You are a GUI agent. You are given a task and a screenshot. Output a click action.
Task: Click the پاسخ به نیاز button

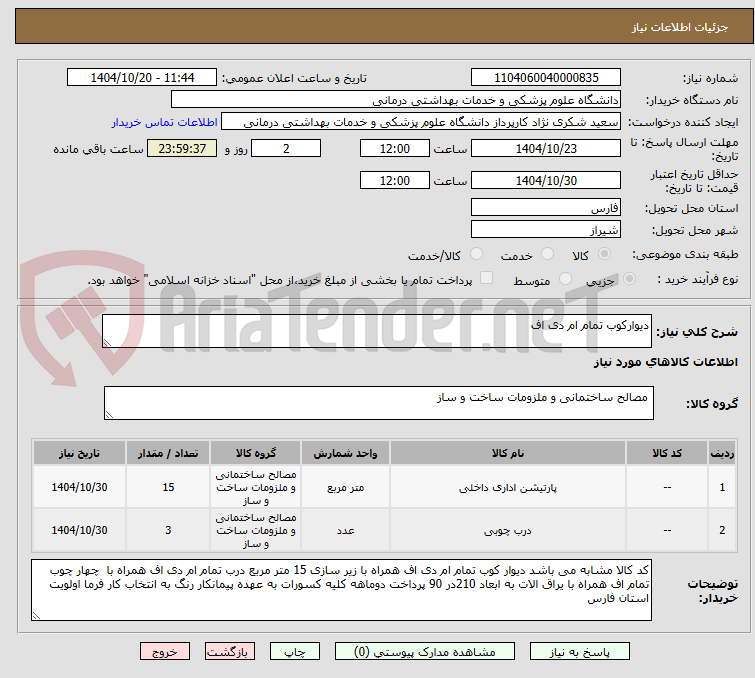[x=579, y=652]
